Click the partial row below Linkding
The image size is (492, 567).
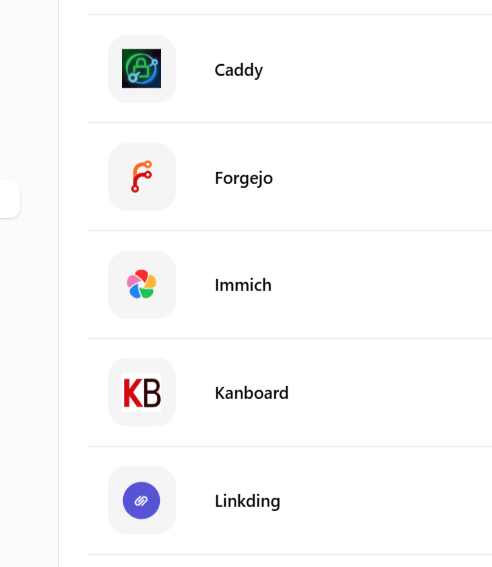[x=290, y=561]
